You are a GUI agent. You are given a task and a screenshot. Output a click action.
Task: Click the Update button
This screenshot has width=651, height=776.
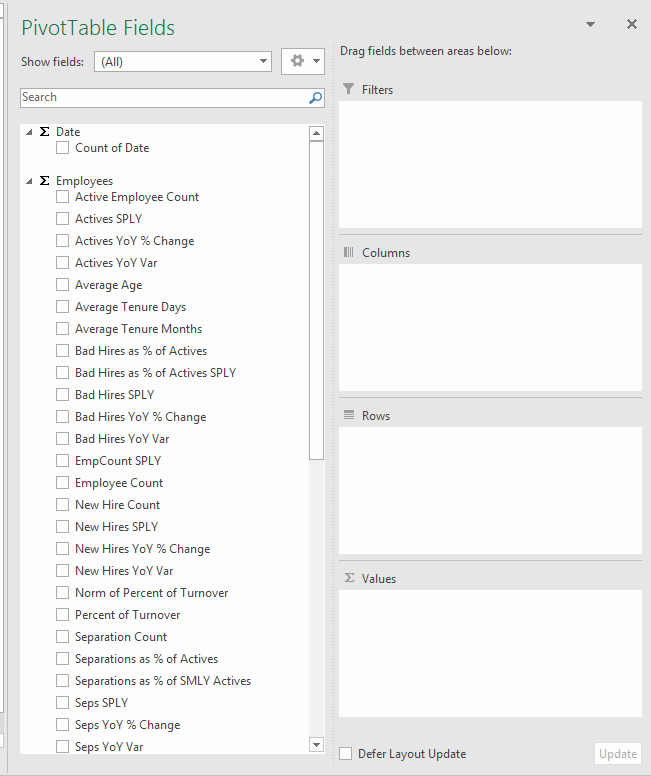click(617, 754)
